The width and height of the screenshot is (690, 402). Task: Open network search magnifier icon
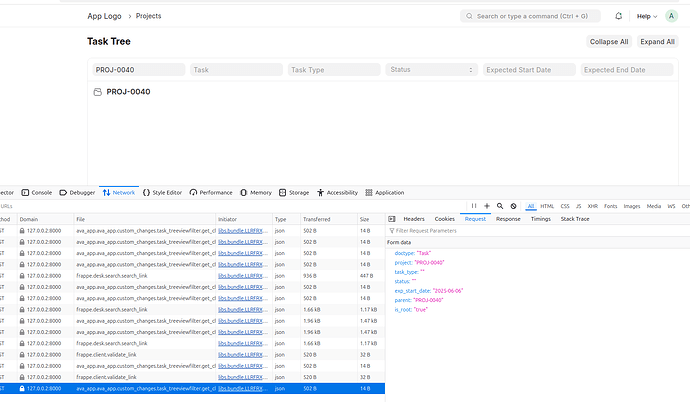500,205
